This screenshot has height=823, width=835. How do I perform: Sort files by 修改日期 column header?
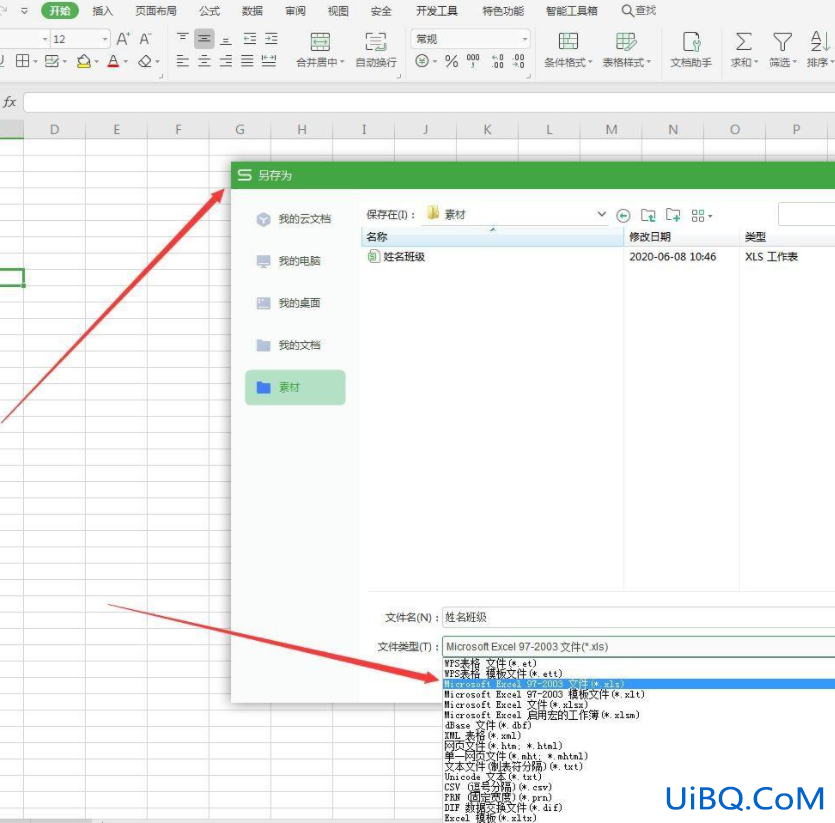click(681, 237)
